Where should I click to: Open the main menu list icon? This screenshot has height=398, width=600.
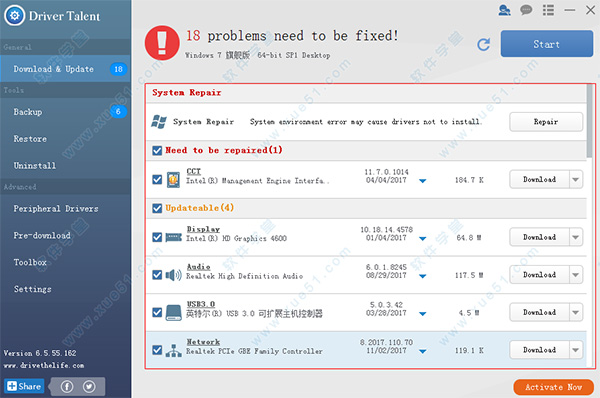point(548,10)
